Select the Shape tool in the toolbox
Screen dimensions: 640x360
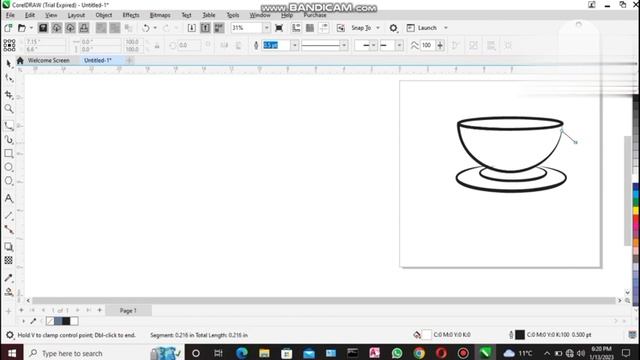(x=9, y=78)
